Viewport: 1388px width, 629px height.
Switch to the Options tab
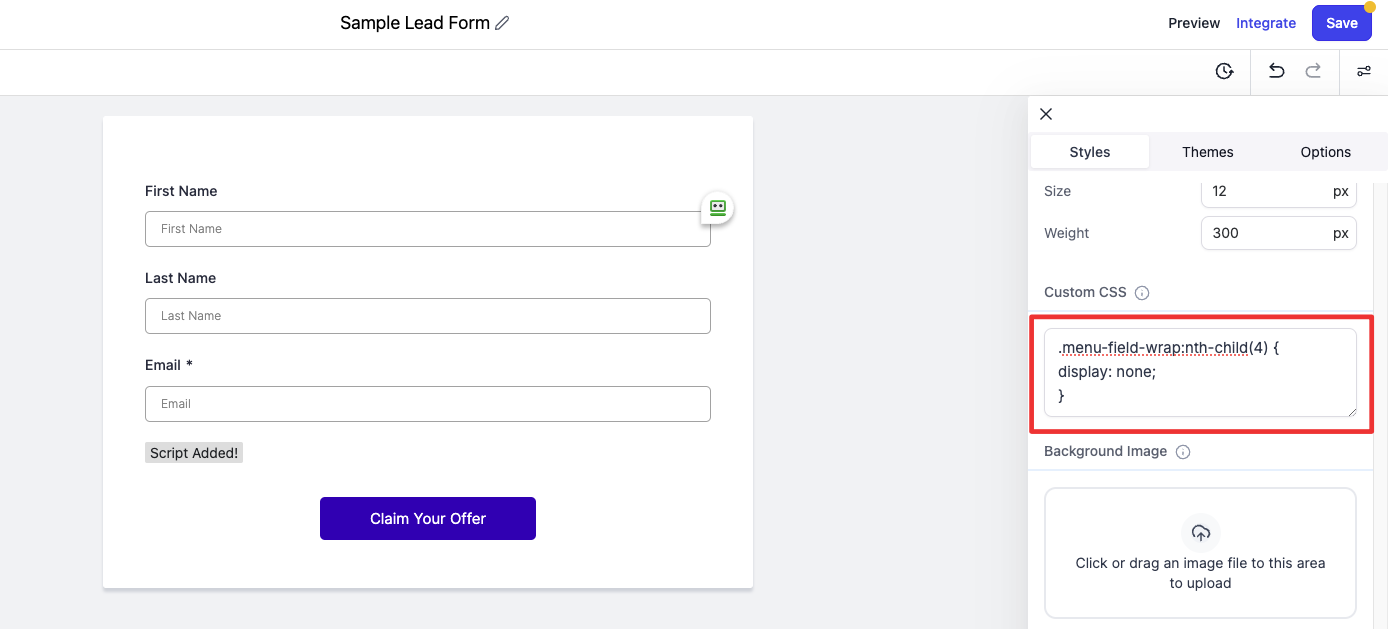pos(1325,152)
